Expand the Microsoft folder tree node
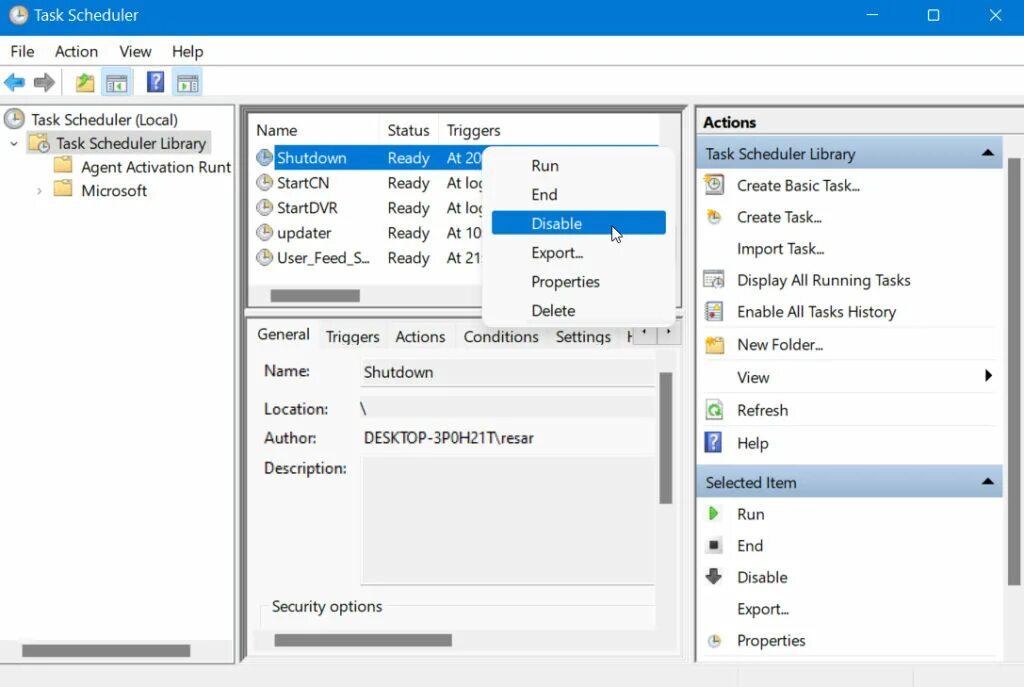 (x=39, y=191)
